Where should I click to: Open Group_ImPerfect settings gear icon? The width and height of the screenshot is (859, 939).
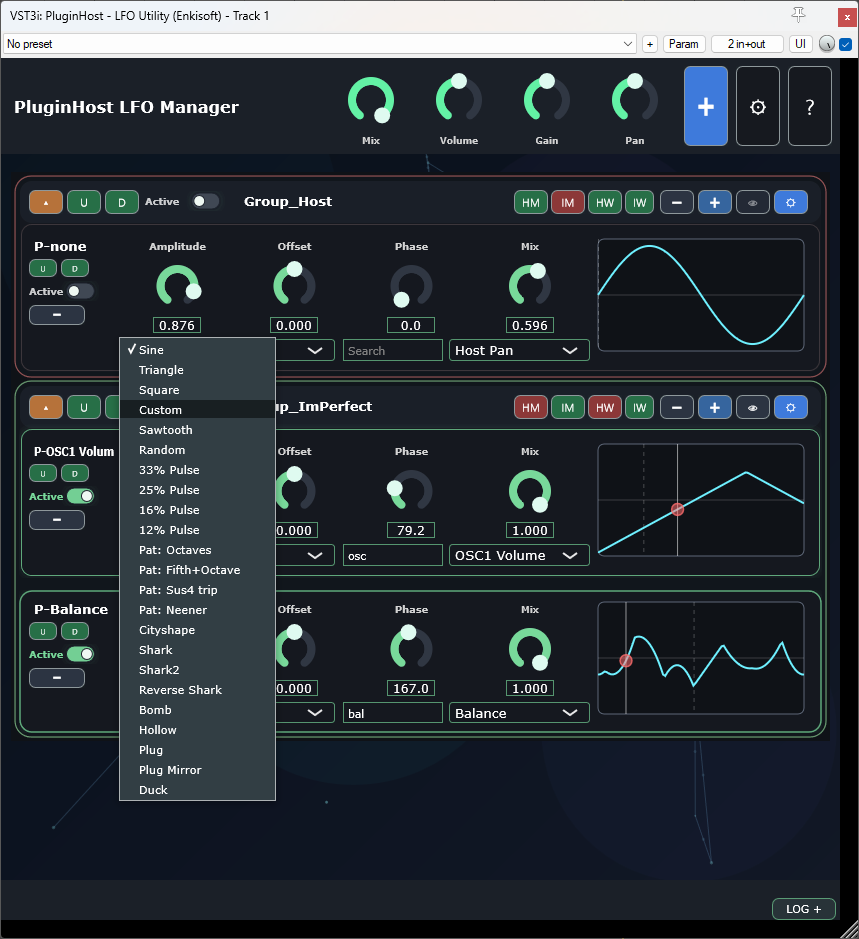(x=791, y=408)
